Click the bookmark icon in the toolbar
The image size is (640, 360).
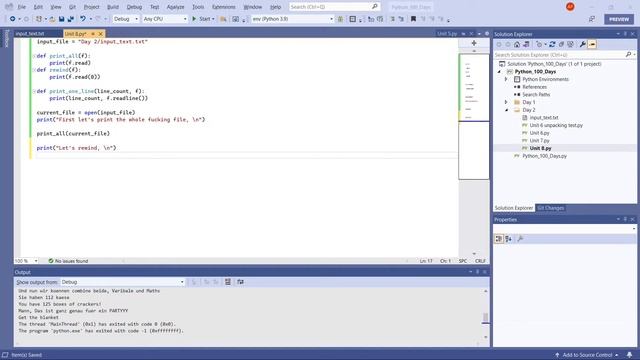[x=413, y=19]
